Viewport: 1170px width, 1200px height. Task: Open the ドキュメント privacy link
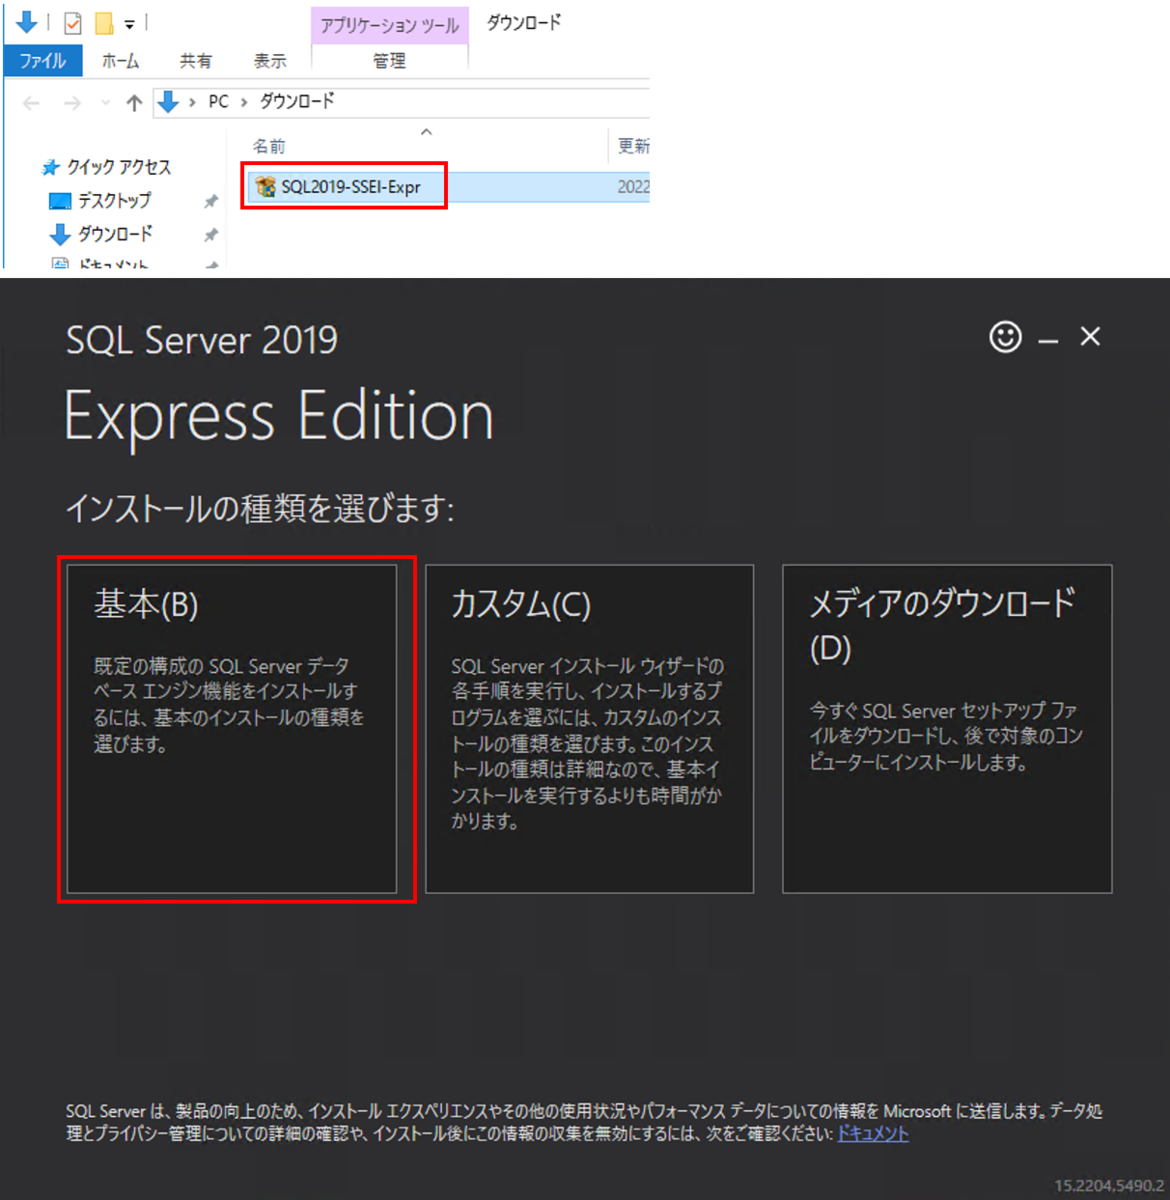click(872, 1134)
